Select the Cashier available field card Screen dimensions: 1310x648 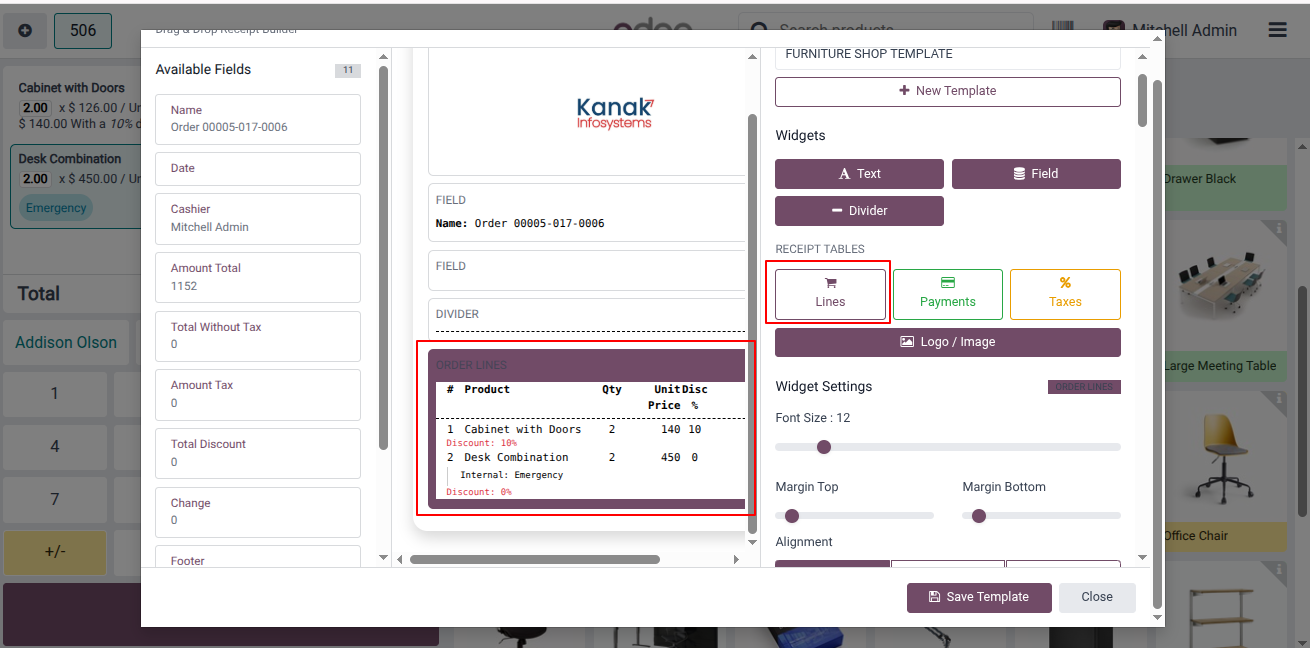258,219
